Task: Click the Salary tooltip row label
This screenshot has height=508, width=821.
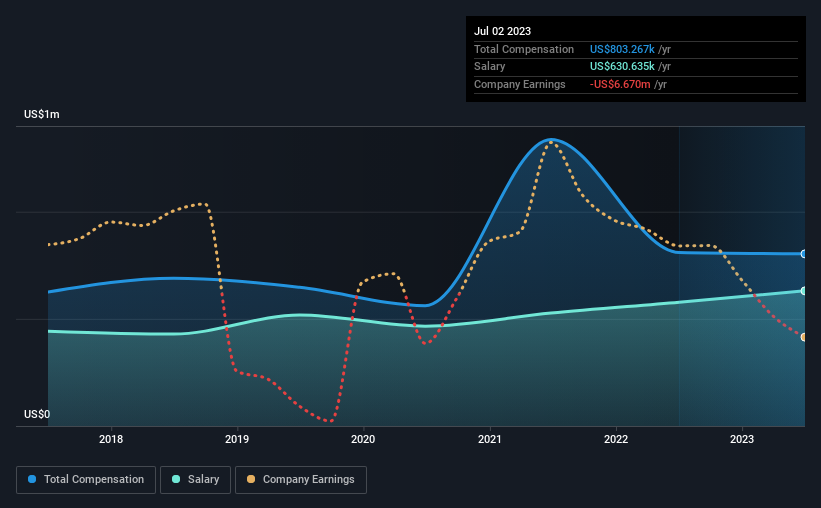Action: click(x=490, y=67)
